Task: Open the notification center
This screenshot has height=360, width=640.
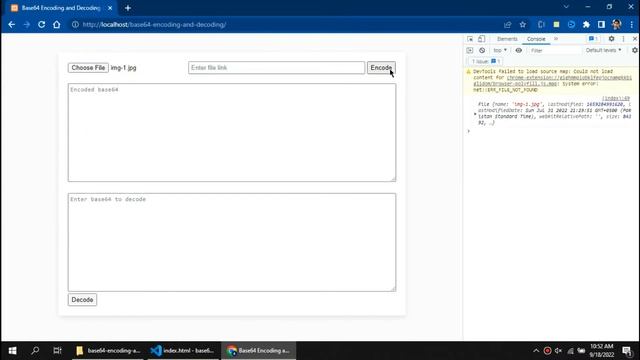Action: 627,351
